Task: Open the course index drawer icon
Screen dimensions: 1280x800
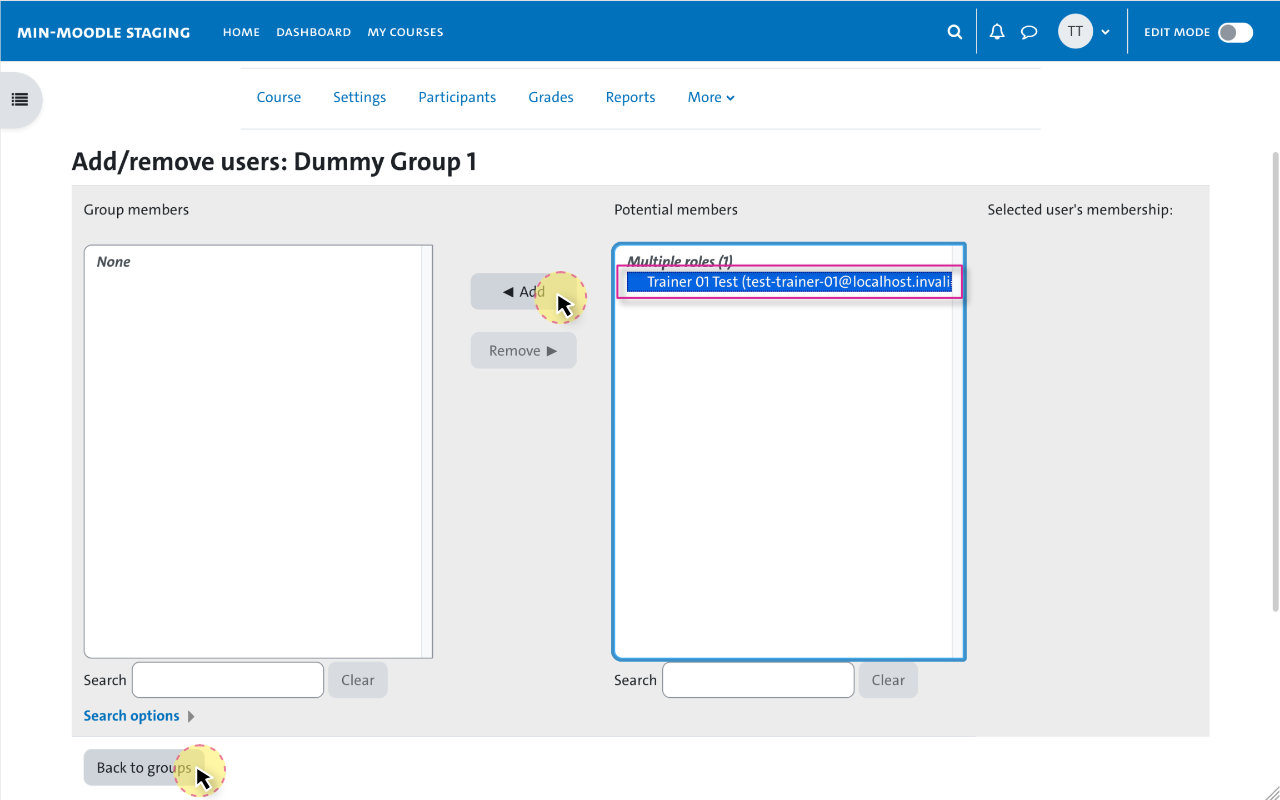Action: (20, 99)
